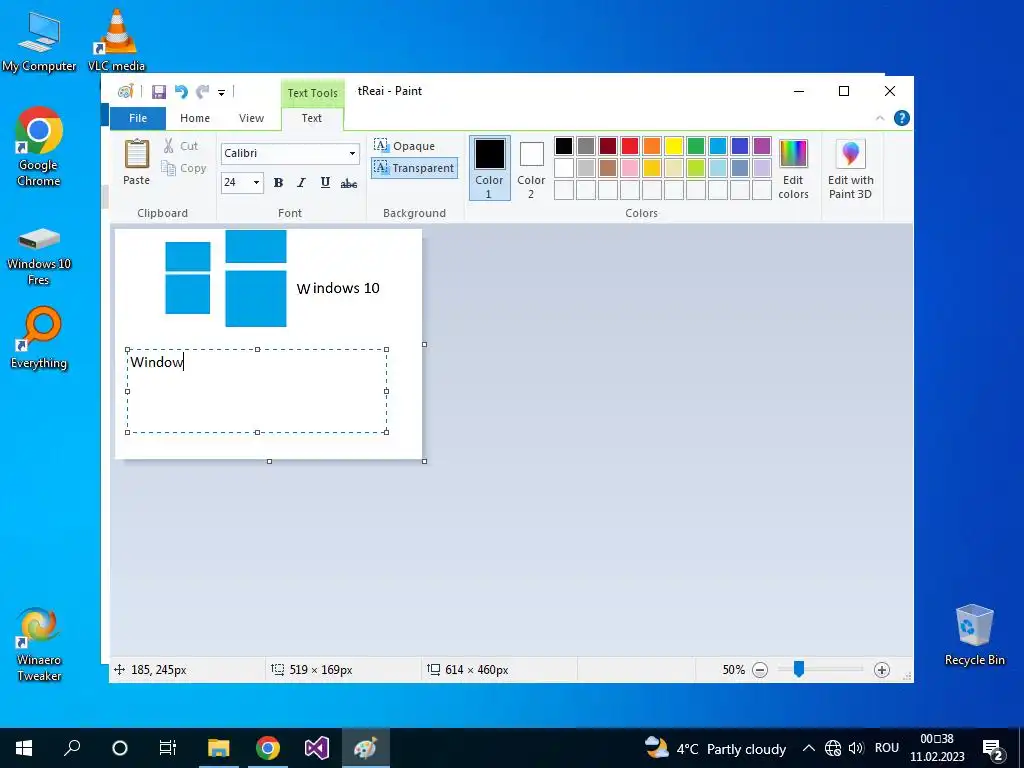Click the Chrome icon on taskbar
The height and width of the screenshot is (768, 1024).
click(x=268, y=748)
